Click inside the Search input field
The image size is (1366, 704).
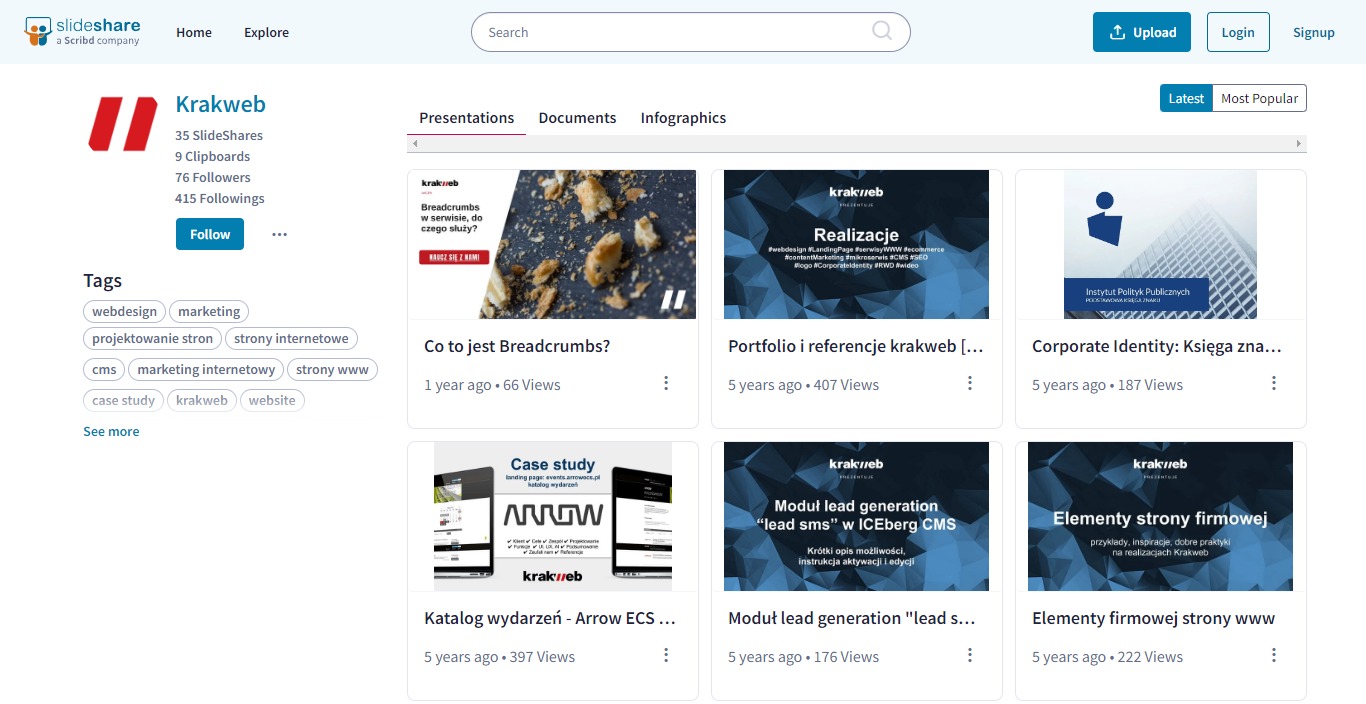coord(690,32)
